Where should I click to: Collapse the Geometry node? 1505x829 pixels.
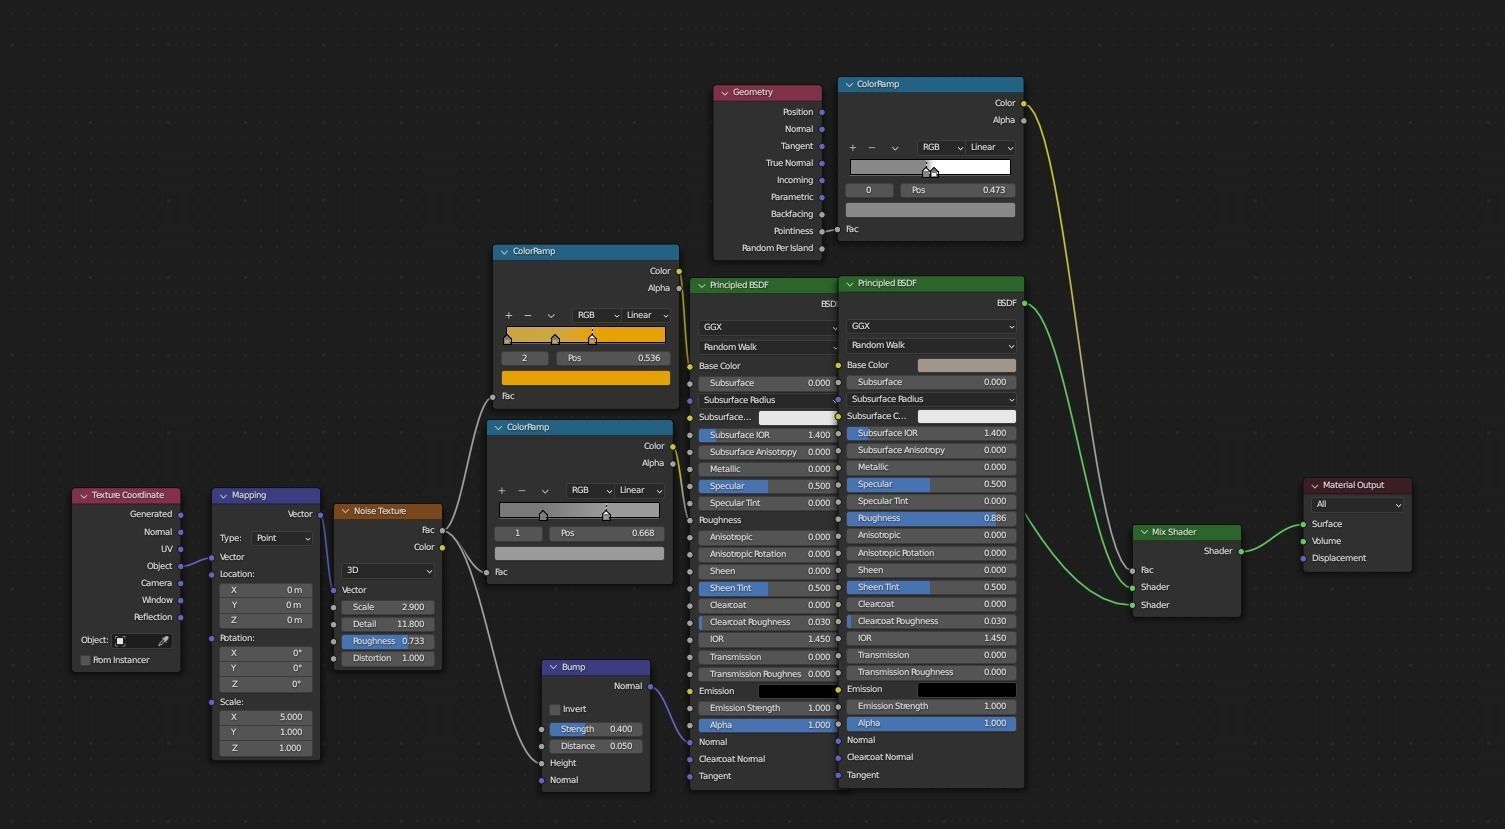point(724,92)
